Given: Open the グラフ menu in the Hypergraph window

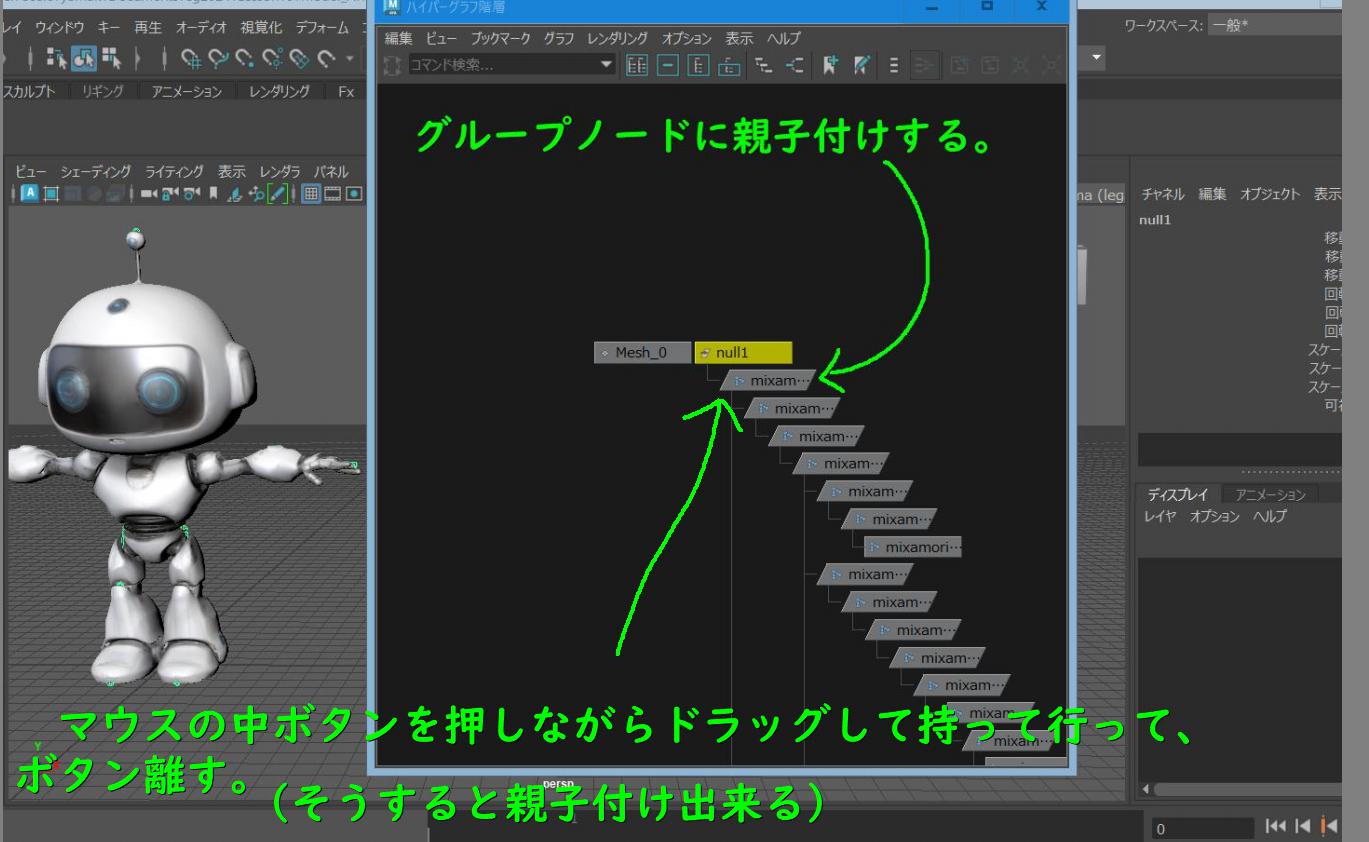Looking at the screenshot, I should [x=559, y=38].
